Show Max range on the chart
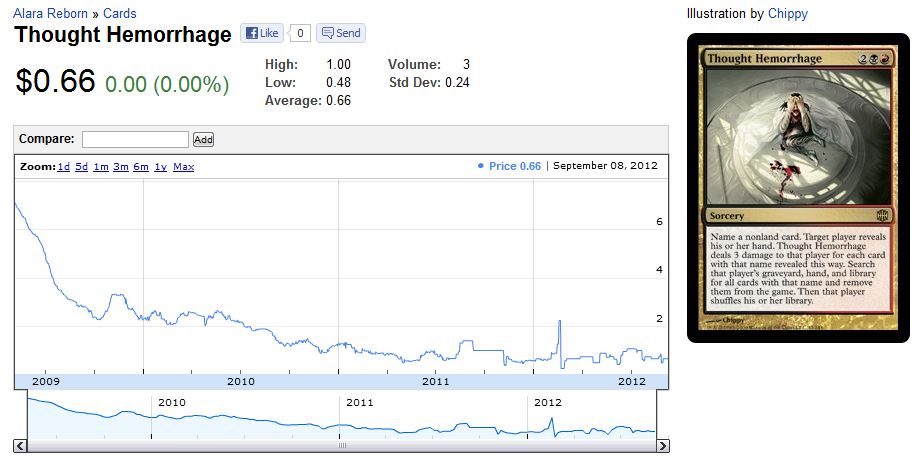The width and height of the screenshot is (920, 465). click(x=183, y=167)
